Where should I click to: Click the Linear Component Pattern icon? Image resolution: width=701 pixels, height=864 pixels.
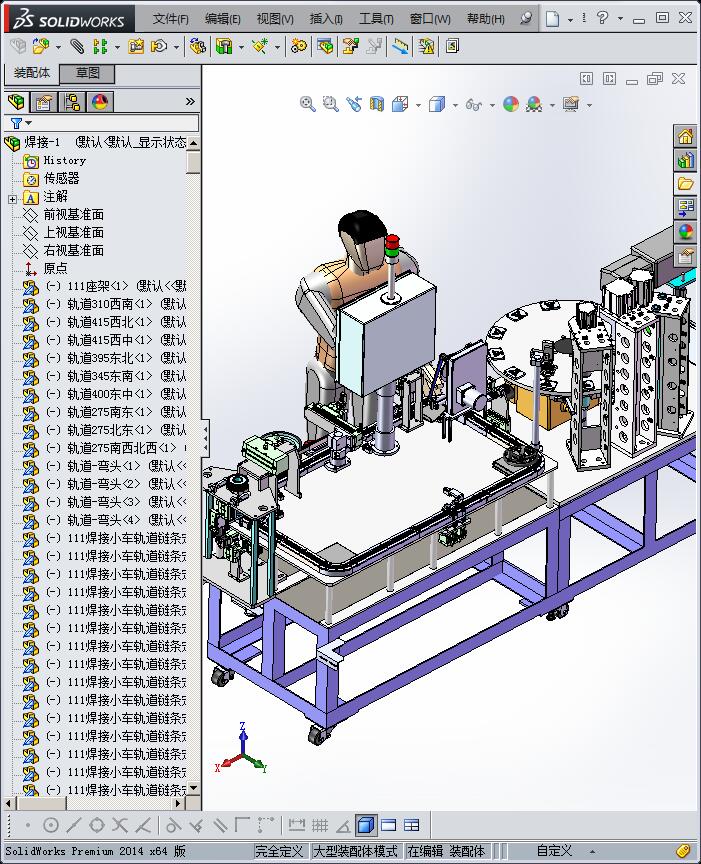tap(100, 46)
